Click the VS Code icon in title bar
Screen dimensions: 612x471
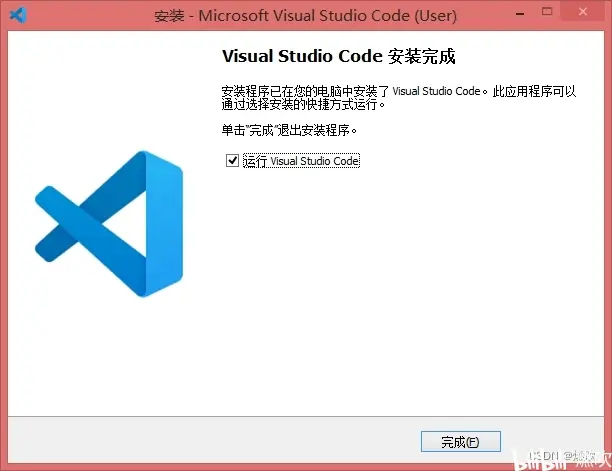click(x=18, y=16)
